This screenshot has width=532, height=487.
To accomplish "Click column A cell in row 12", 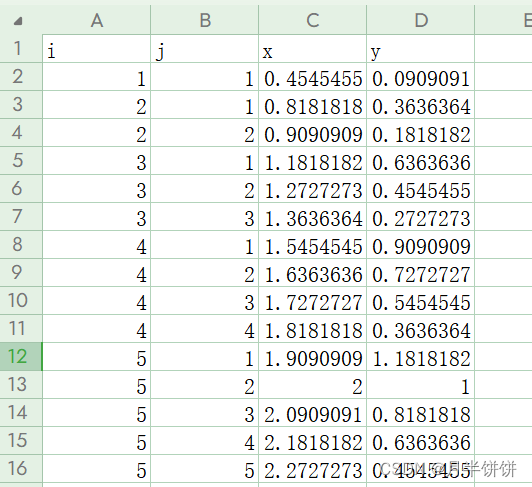I will point(97,357).
